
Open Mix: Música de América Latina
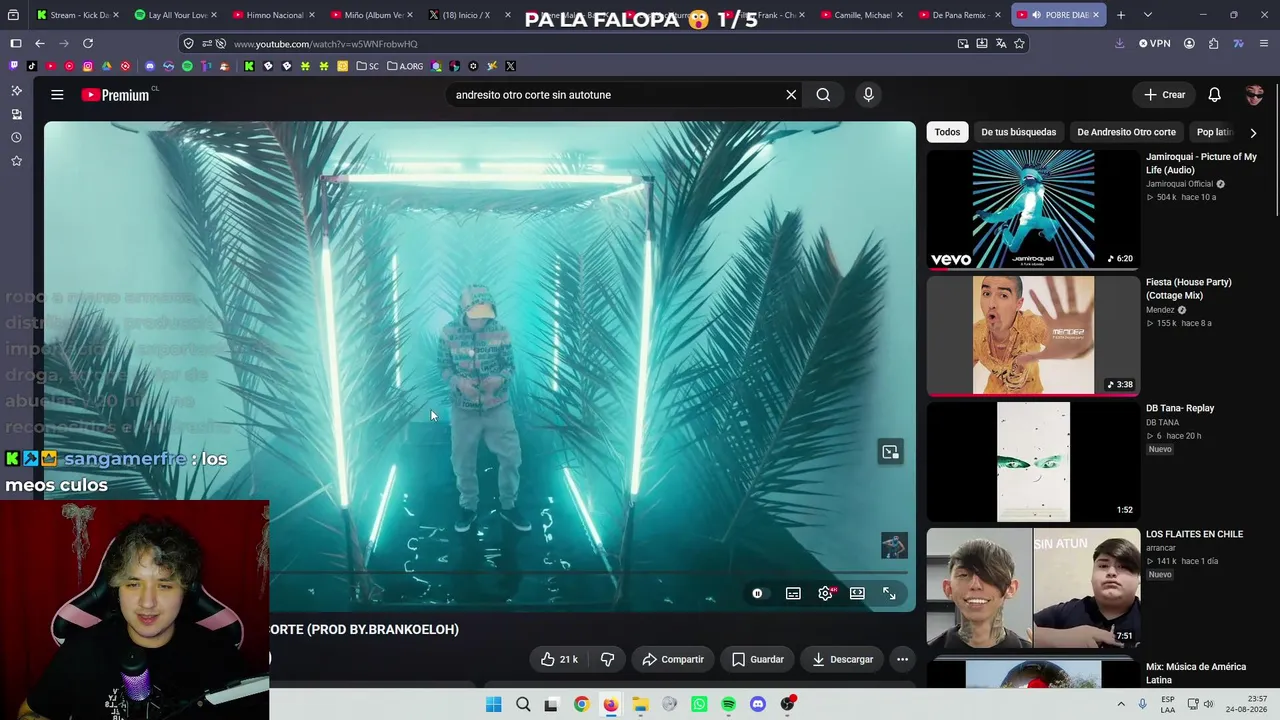click(1195, 673)
